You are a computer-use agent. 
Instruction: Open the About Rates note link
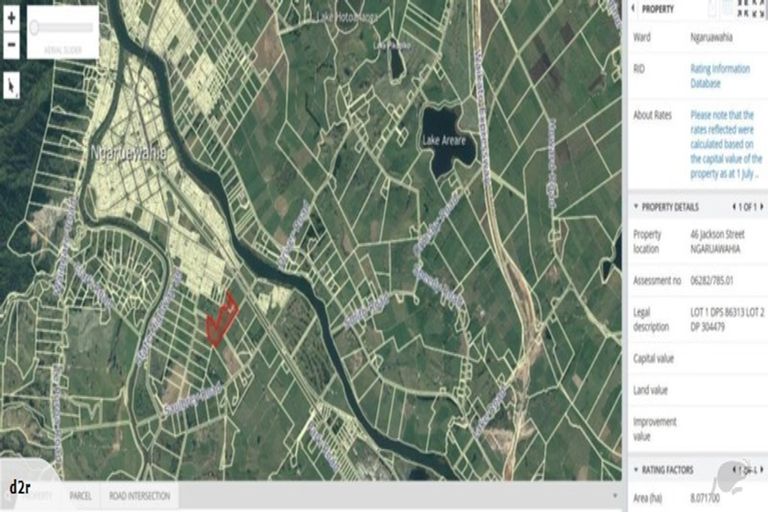click(x=726, y=145)
